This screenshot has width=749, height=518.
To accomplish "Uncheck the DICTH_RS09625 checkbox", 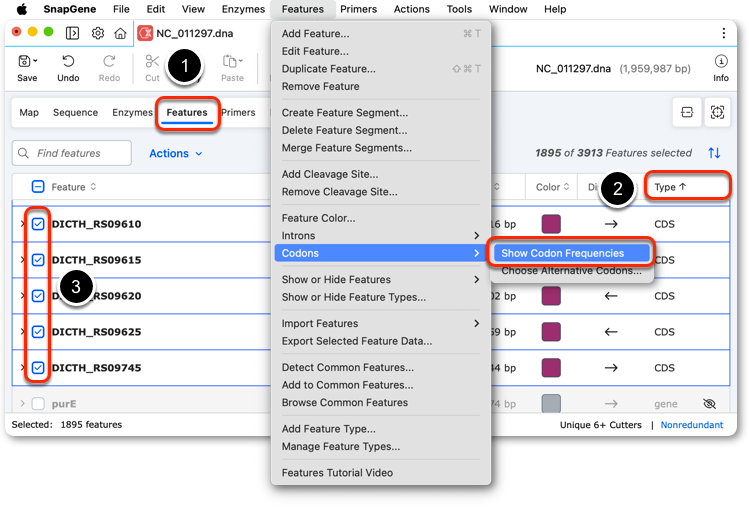I will [38, 332].
